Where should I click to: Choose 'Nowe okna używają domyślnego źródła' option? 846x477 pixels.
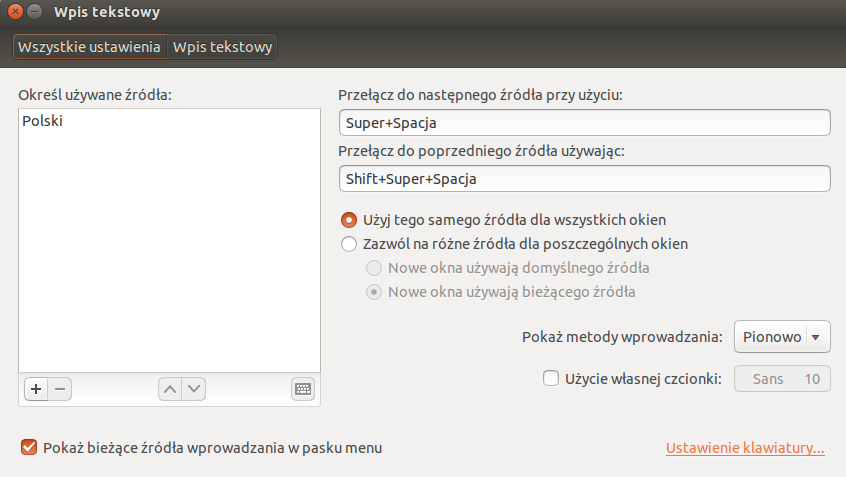(374, 268)
